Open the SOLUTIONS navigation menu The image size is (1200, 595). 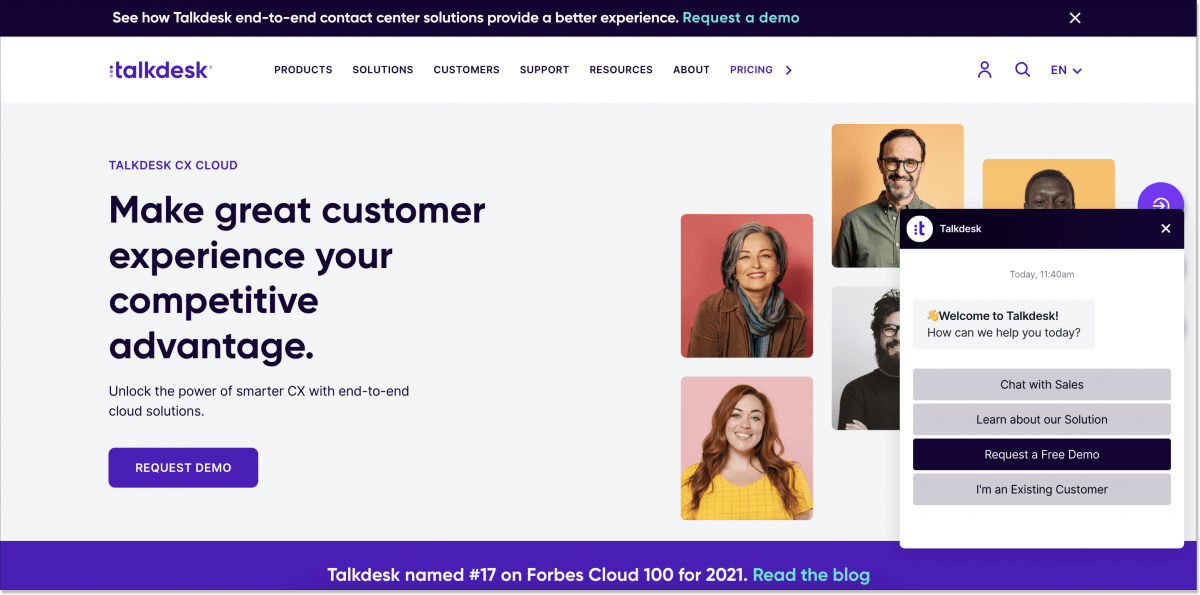(x=382, y=69)
